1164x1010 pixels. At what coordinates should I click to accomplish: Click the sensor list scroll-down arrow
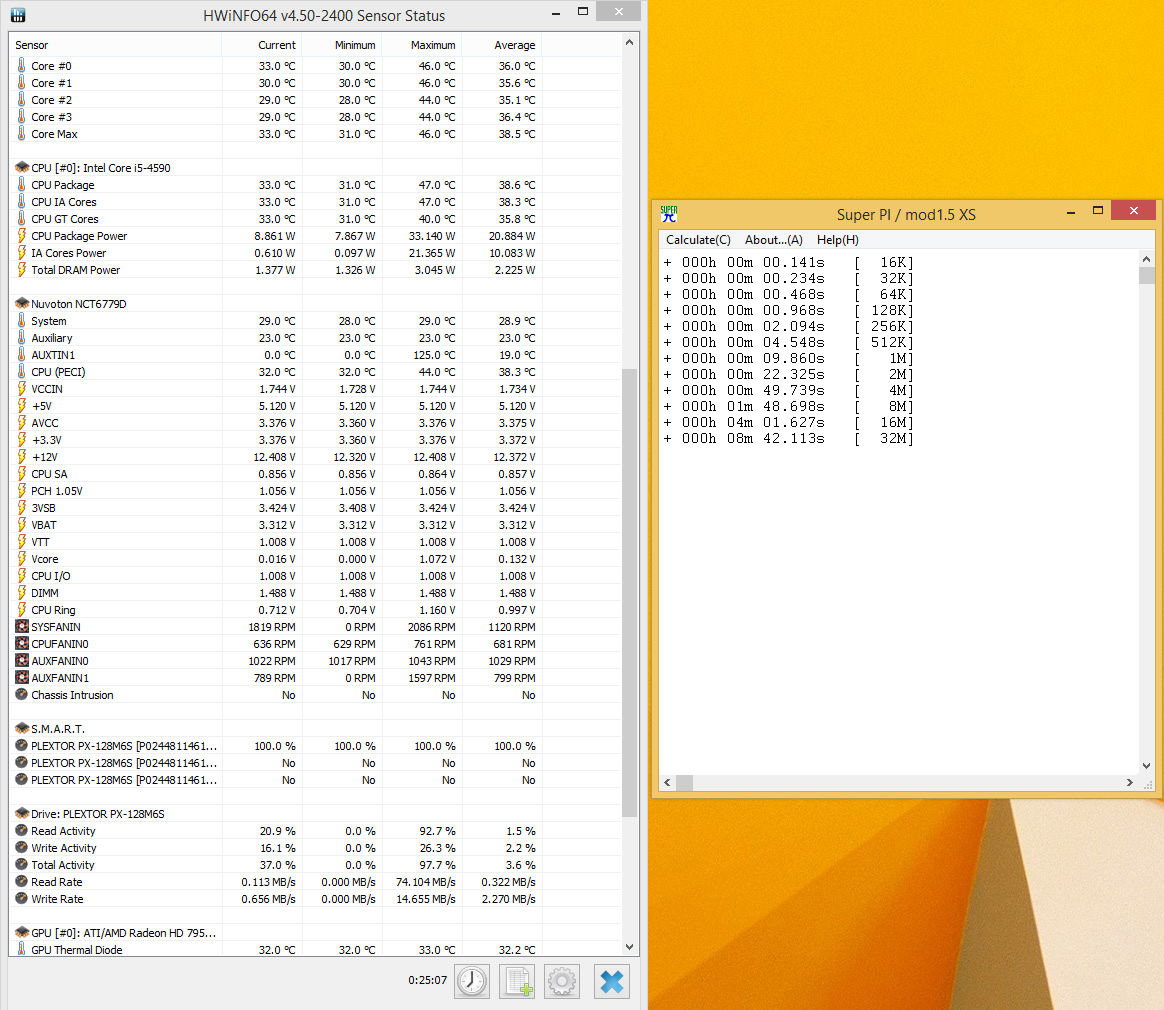629,946
